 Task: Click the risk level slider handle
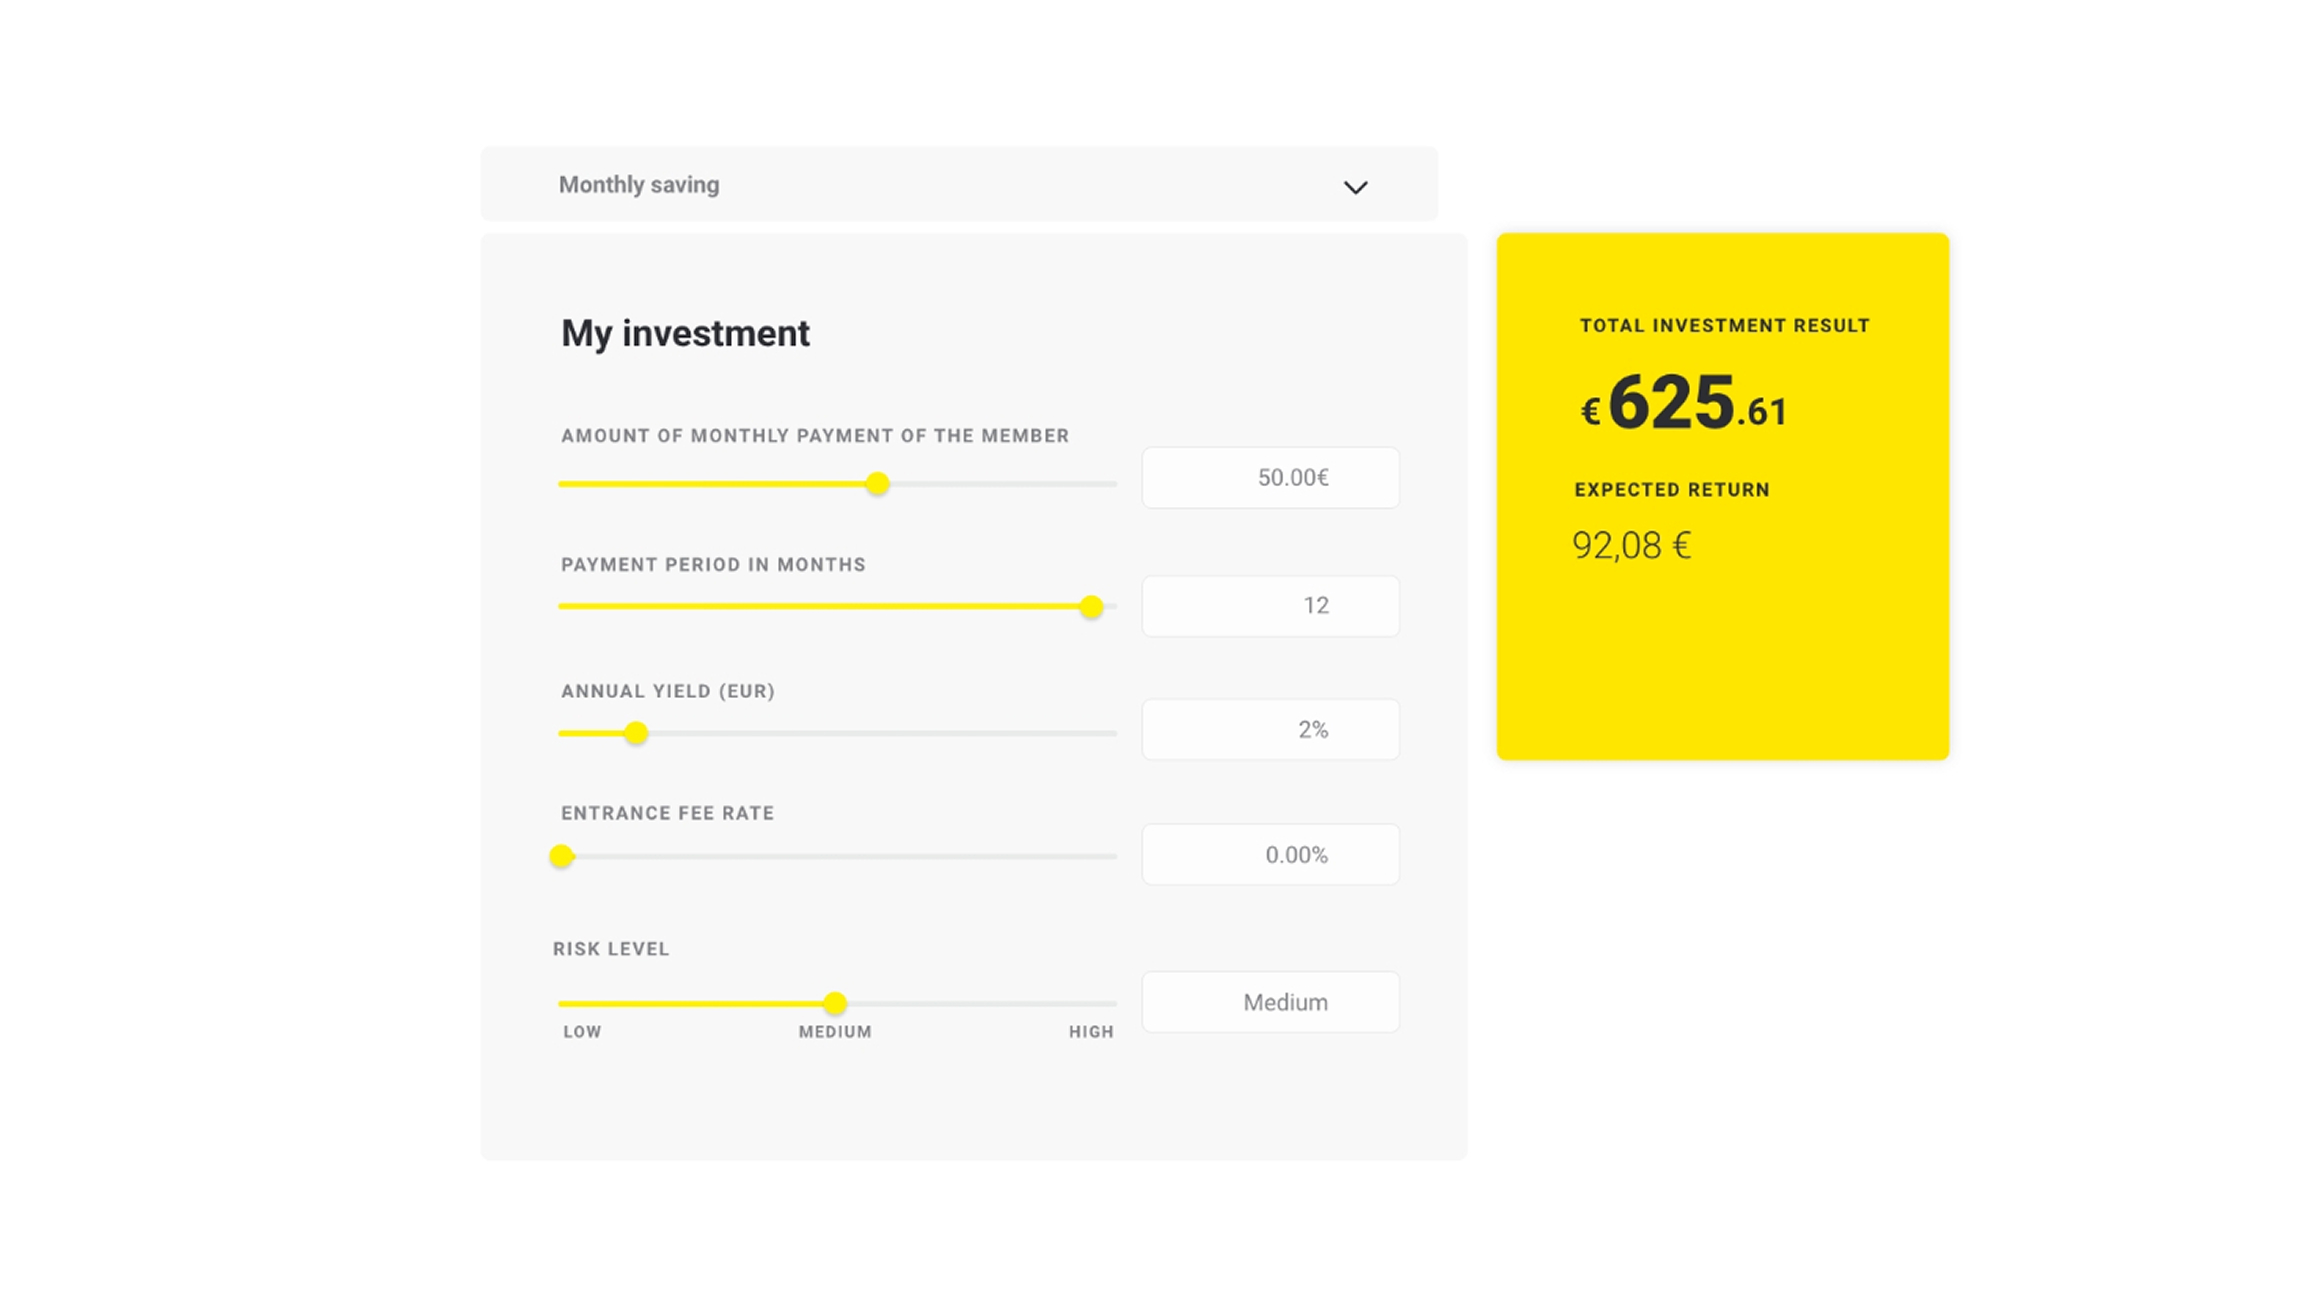click(x=835, y=1003)
